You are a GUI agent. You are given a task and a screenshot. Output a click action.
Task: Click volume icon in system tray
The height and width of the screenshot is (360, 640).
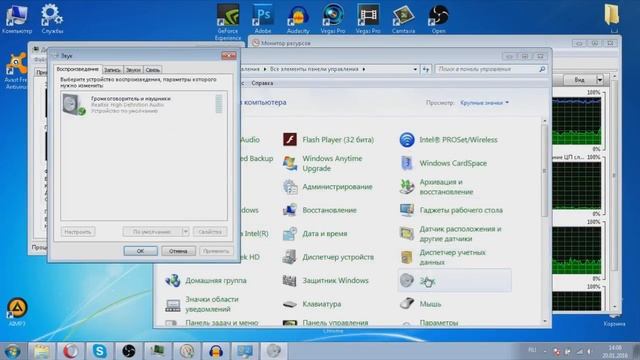point(590,351)
